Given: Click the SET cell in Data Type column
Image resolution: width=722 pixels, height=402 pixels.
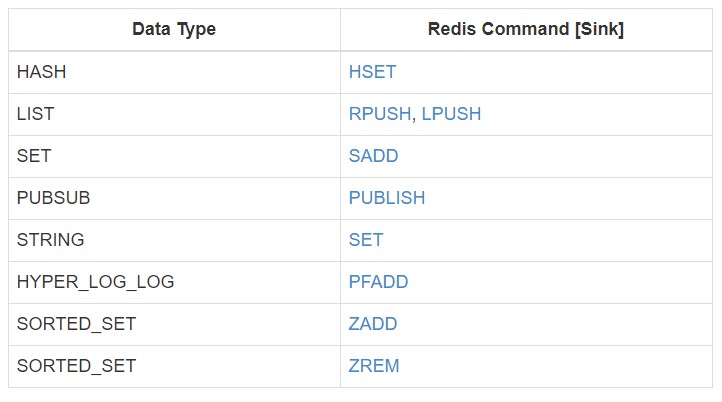Looking at the screenshot, I should click(x=34, y=156).
